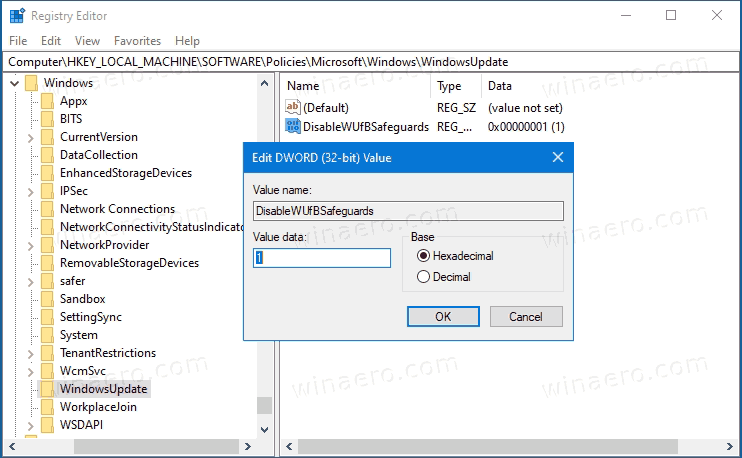Select the DisableWUfBSafeguards DWORD icon
Viewport: 742px width, 458px height.
click(292, 126)
